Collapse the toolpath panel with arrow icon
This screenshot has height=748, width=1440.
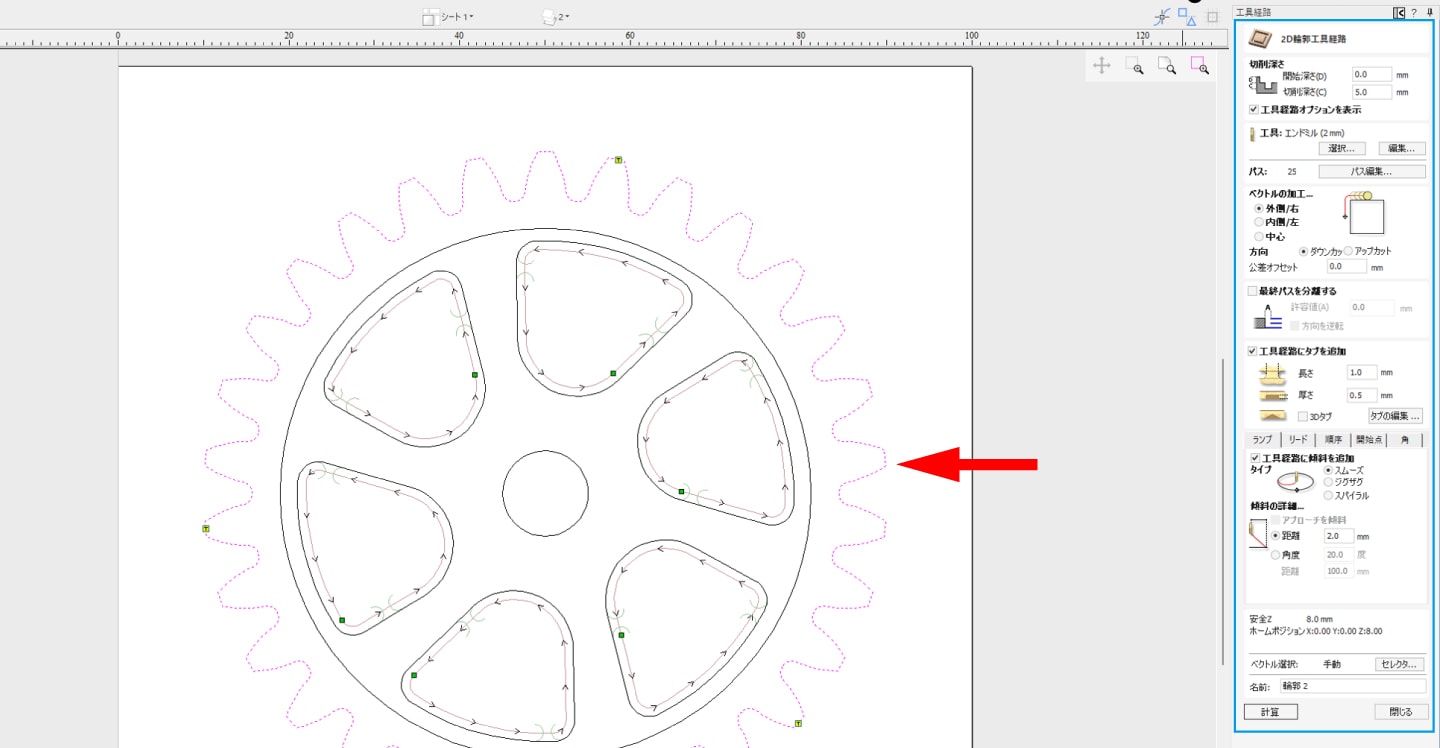click(1399, 12)
